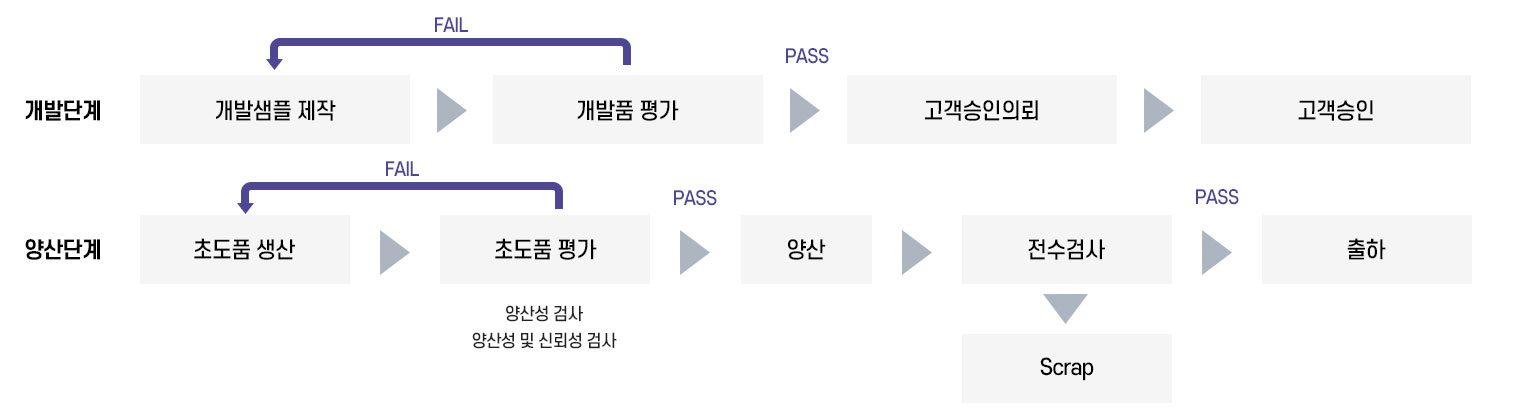Click the 양산 step box
The width and height of the screenshot is (1528, 409).
(806, 250)
